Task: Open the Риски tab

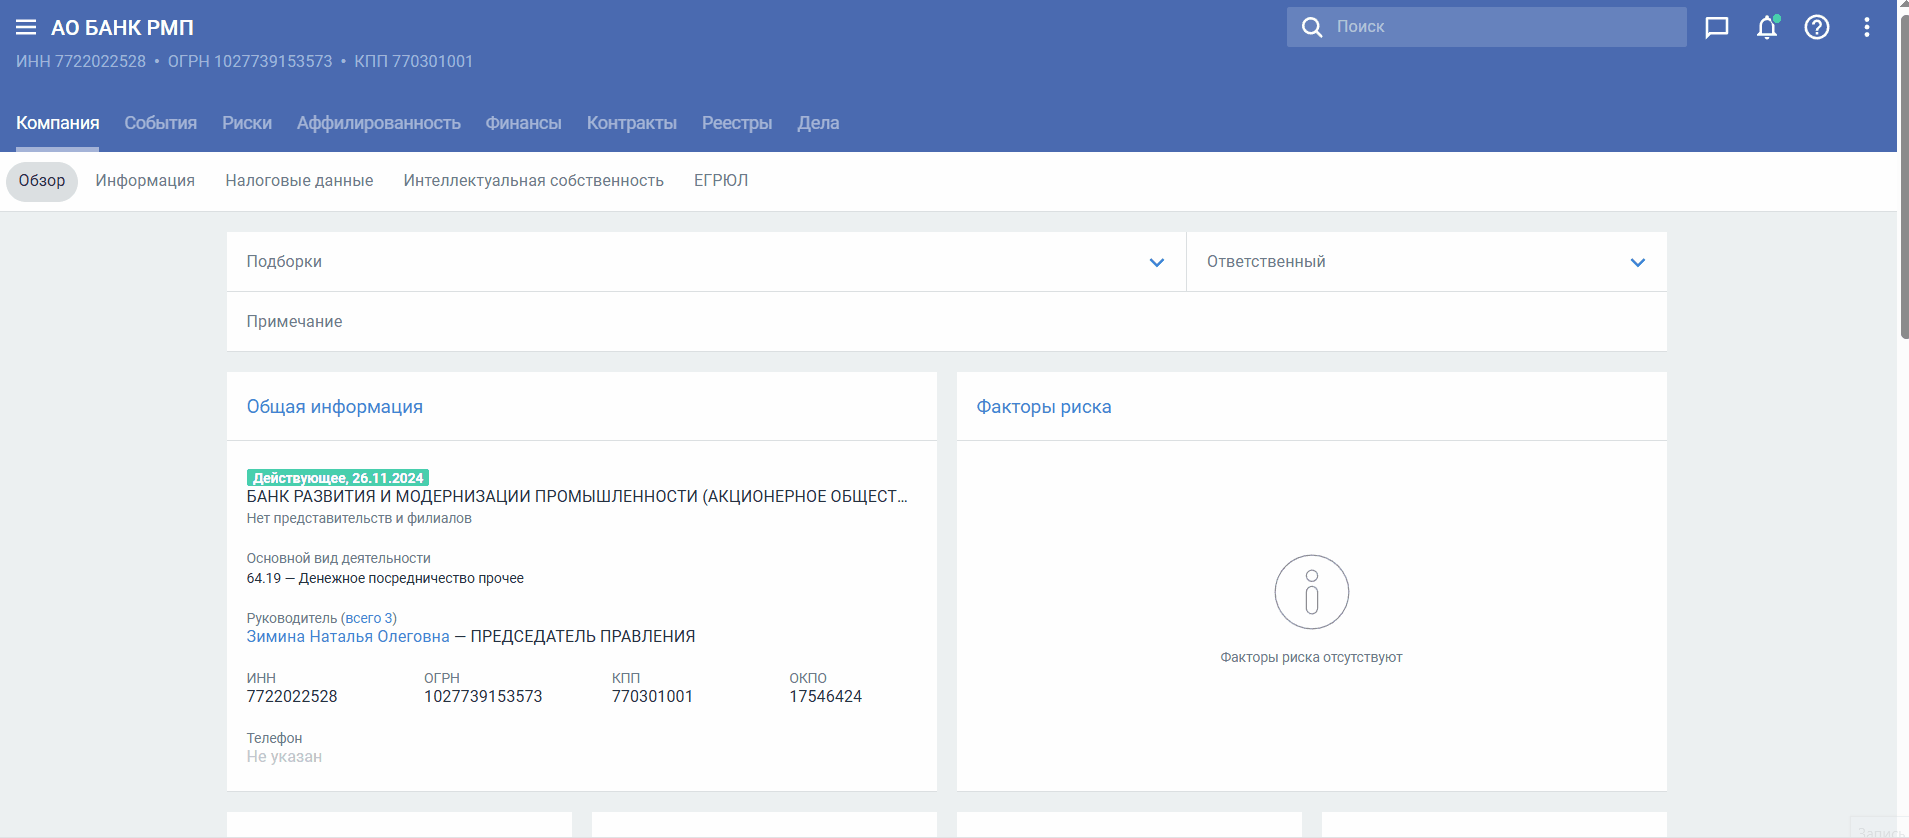Action: pyautogui.click(x=247, y=123)
